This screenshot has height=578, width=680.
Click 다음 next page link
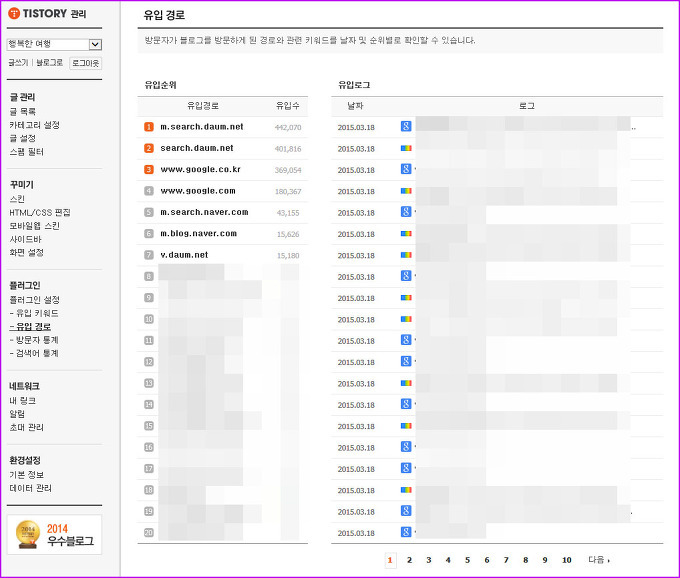(x=599, y=560)
